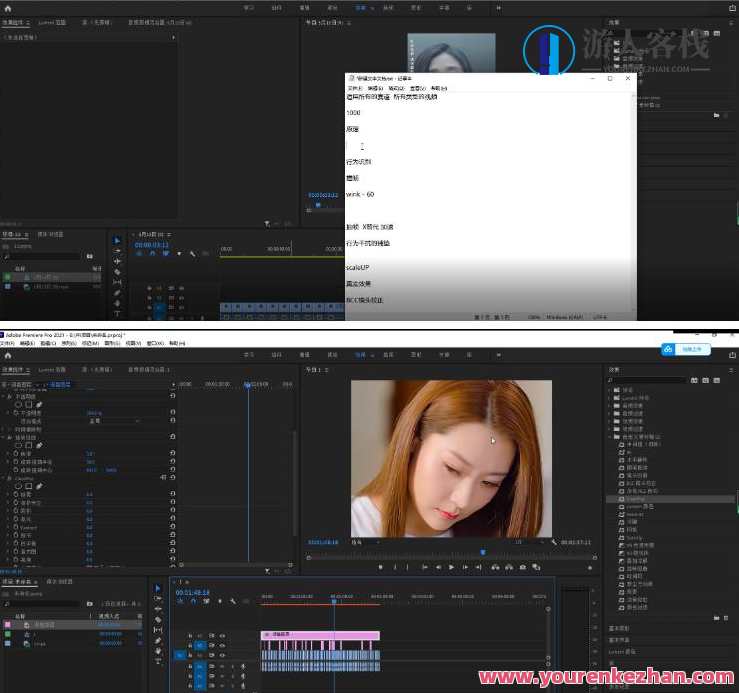Open the timeline wrench settings in lower timeline
This screenshot has height=693, width=739.
[232, 601]
